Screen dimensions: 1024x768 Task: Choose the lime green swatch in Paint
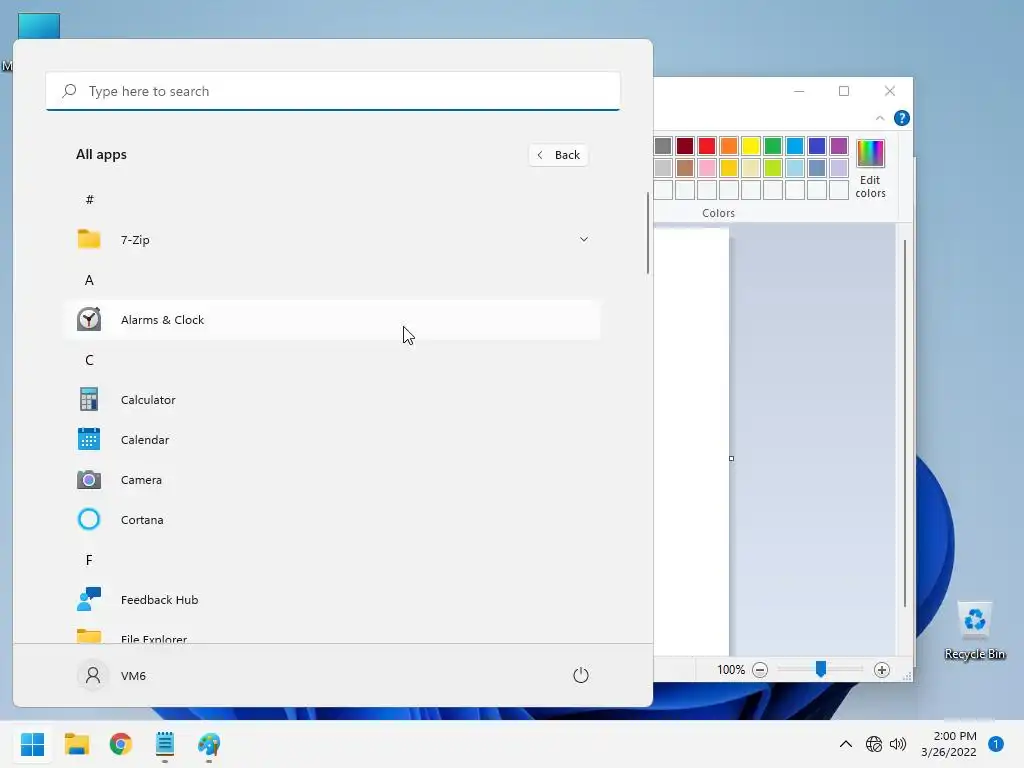(773, 168)
